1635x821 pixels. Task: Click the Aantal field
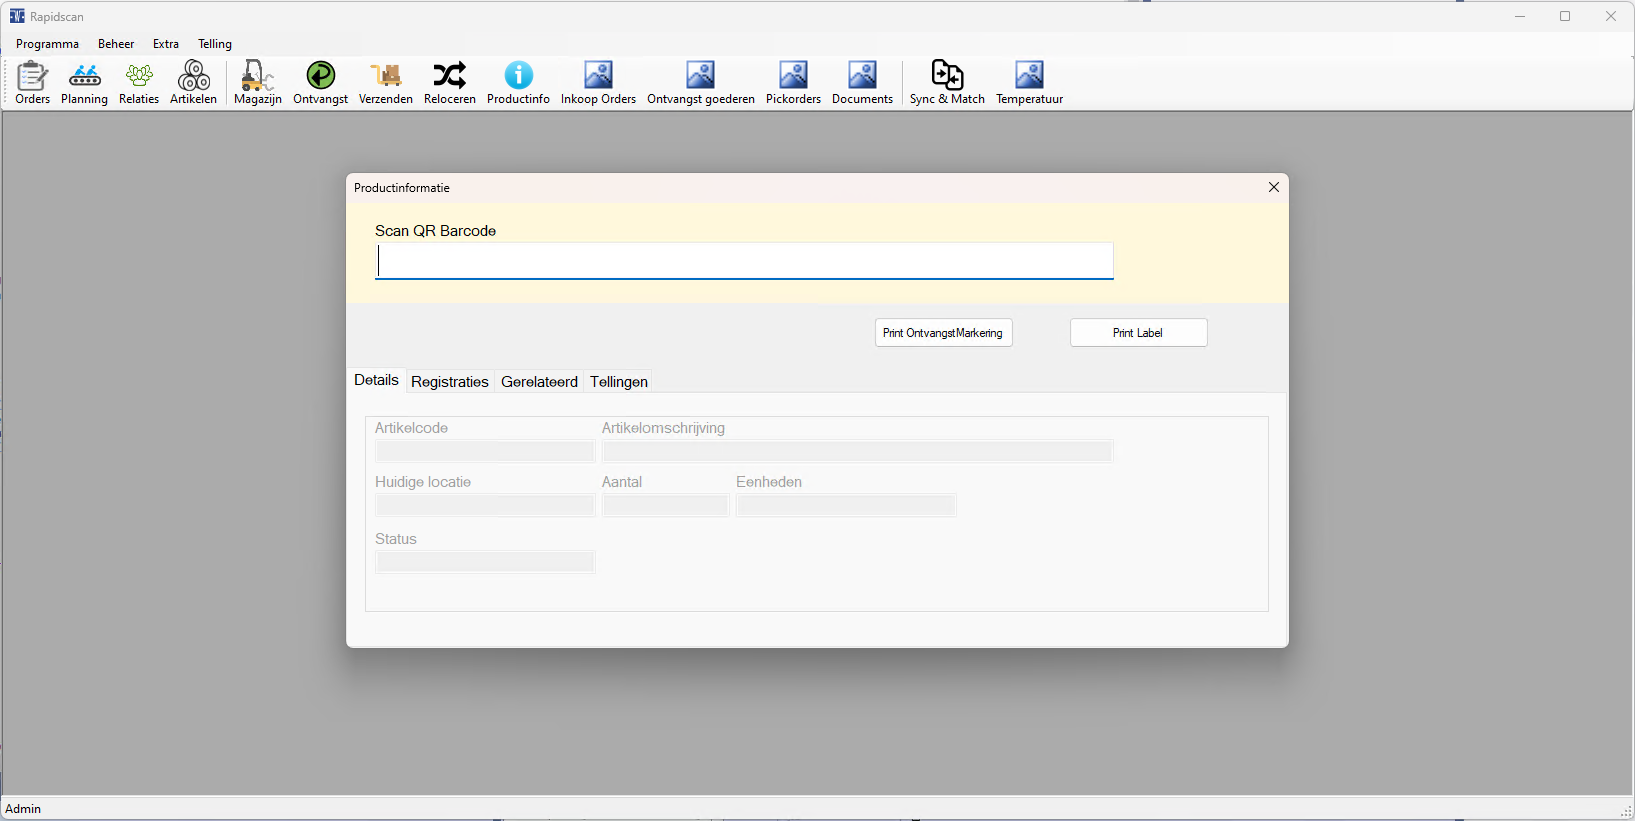coord(665,505)
